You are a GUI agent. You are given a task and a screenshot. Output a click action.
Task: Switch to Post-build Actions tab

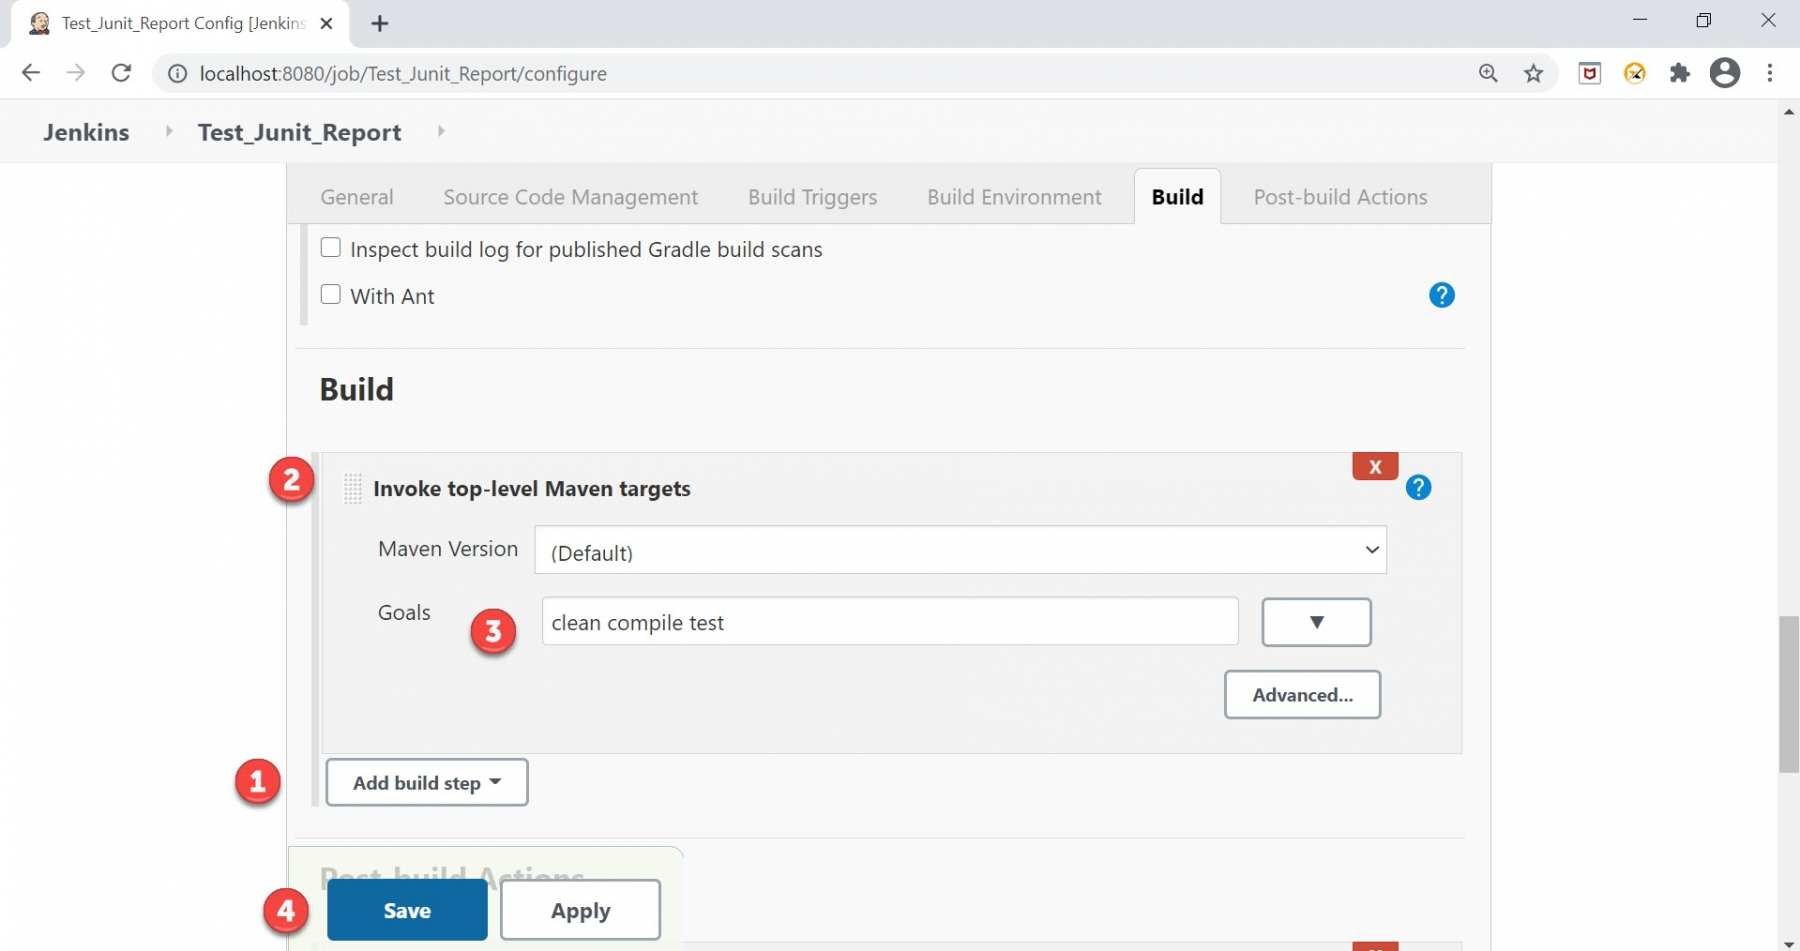point(1340,197)
